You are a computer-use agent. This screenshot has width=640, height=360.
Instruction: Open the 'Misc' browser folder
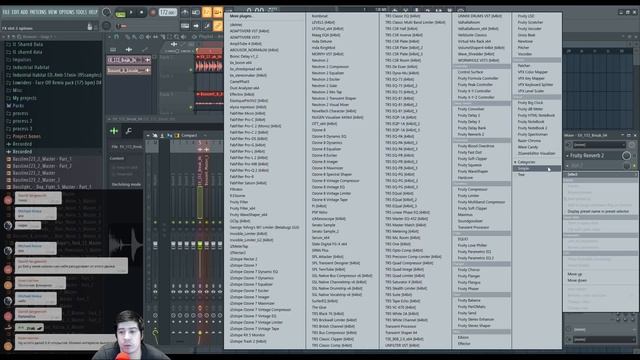coord(18,90)
